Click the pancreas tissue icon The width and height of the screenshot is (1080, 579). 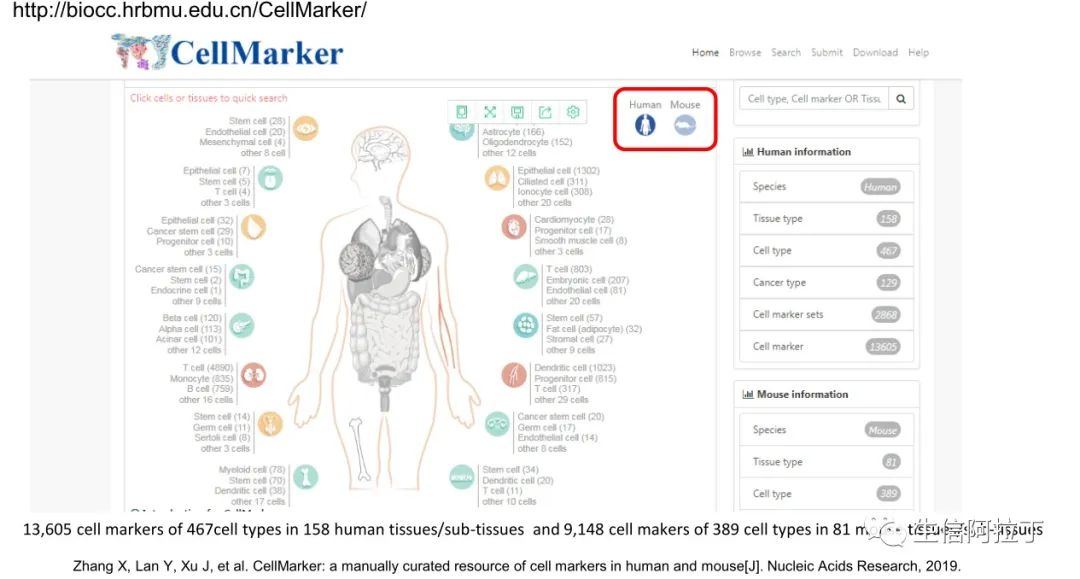click(242, 326)
